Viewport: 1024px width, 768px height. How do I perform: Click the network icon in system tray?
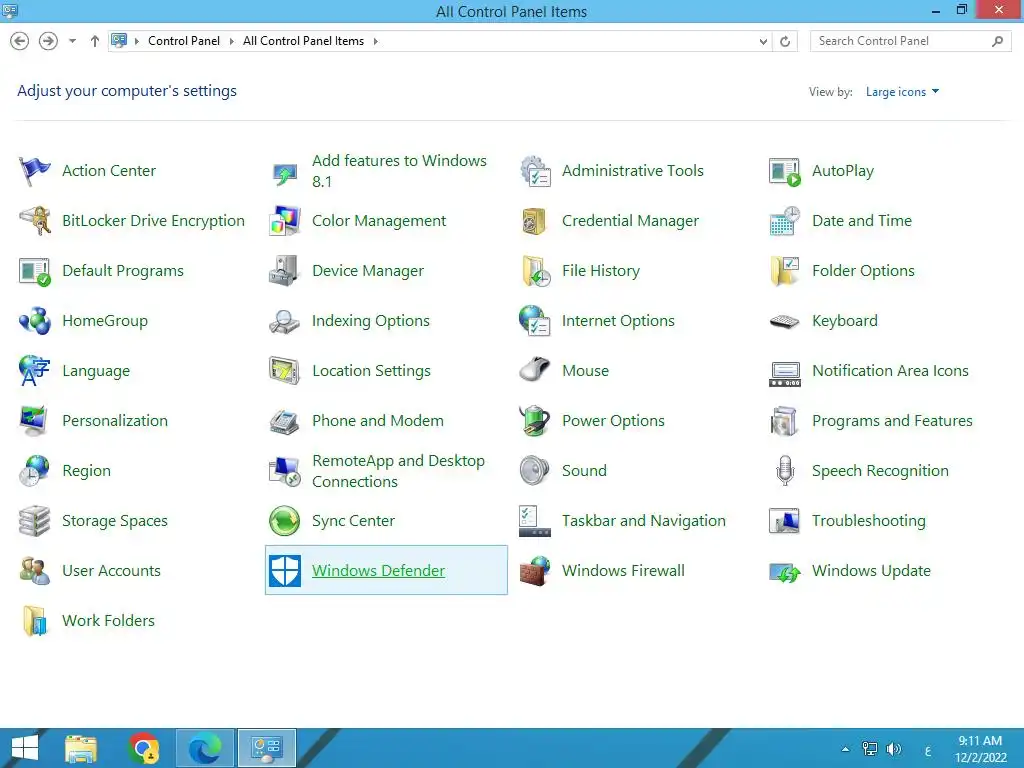click(x=870, y=749)
